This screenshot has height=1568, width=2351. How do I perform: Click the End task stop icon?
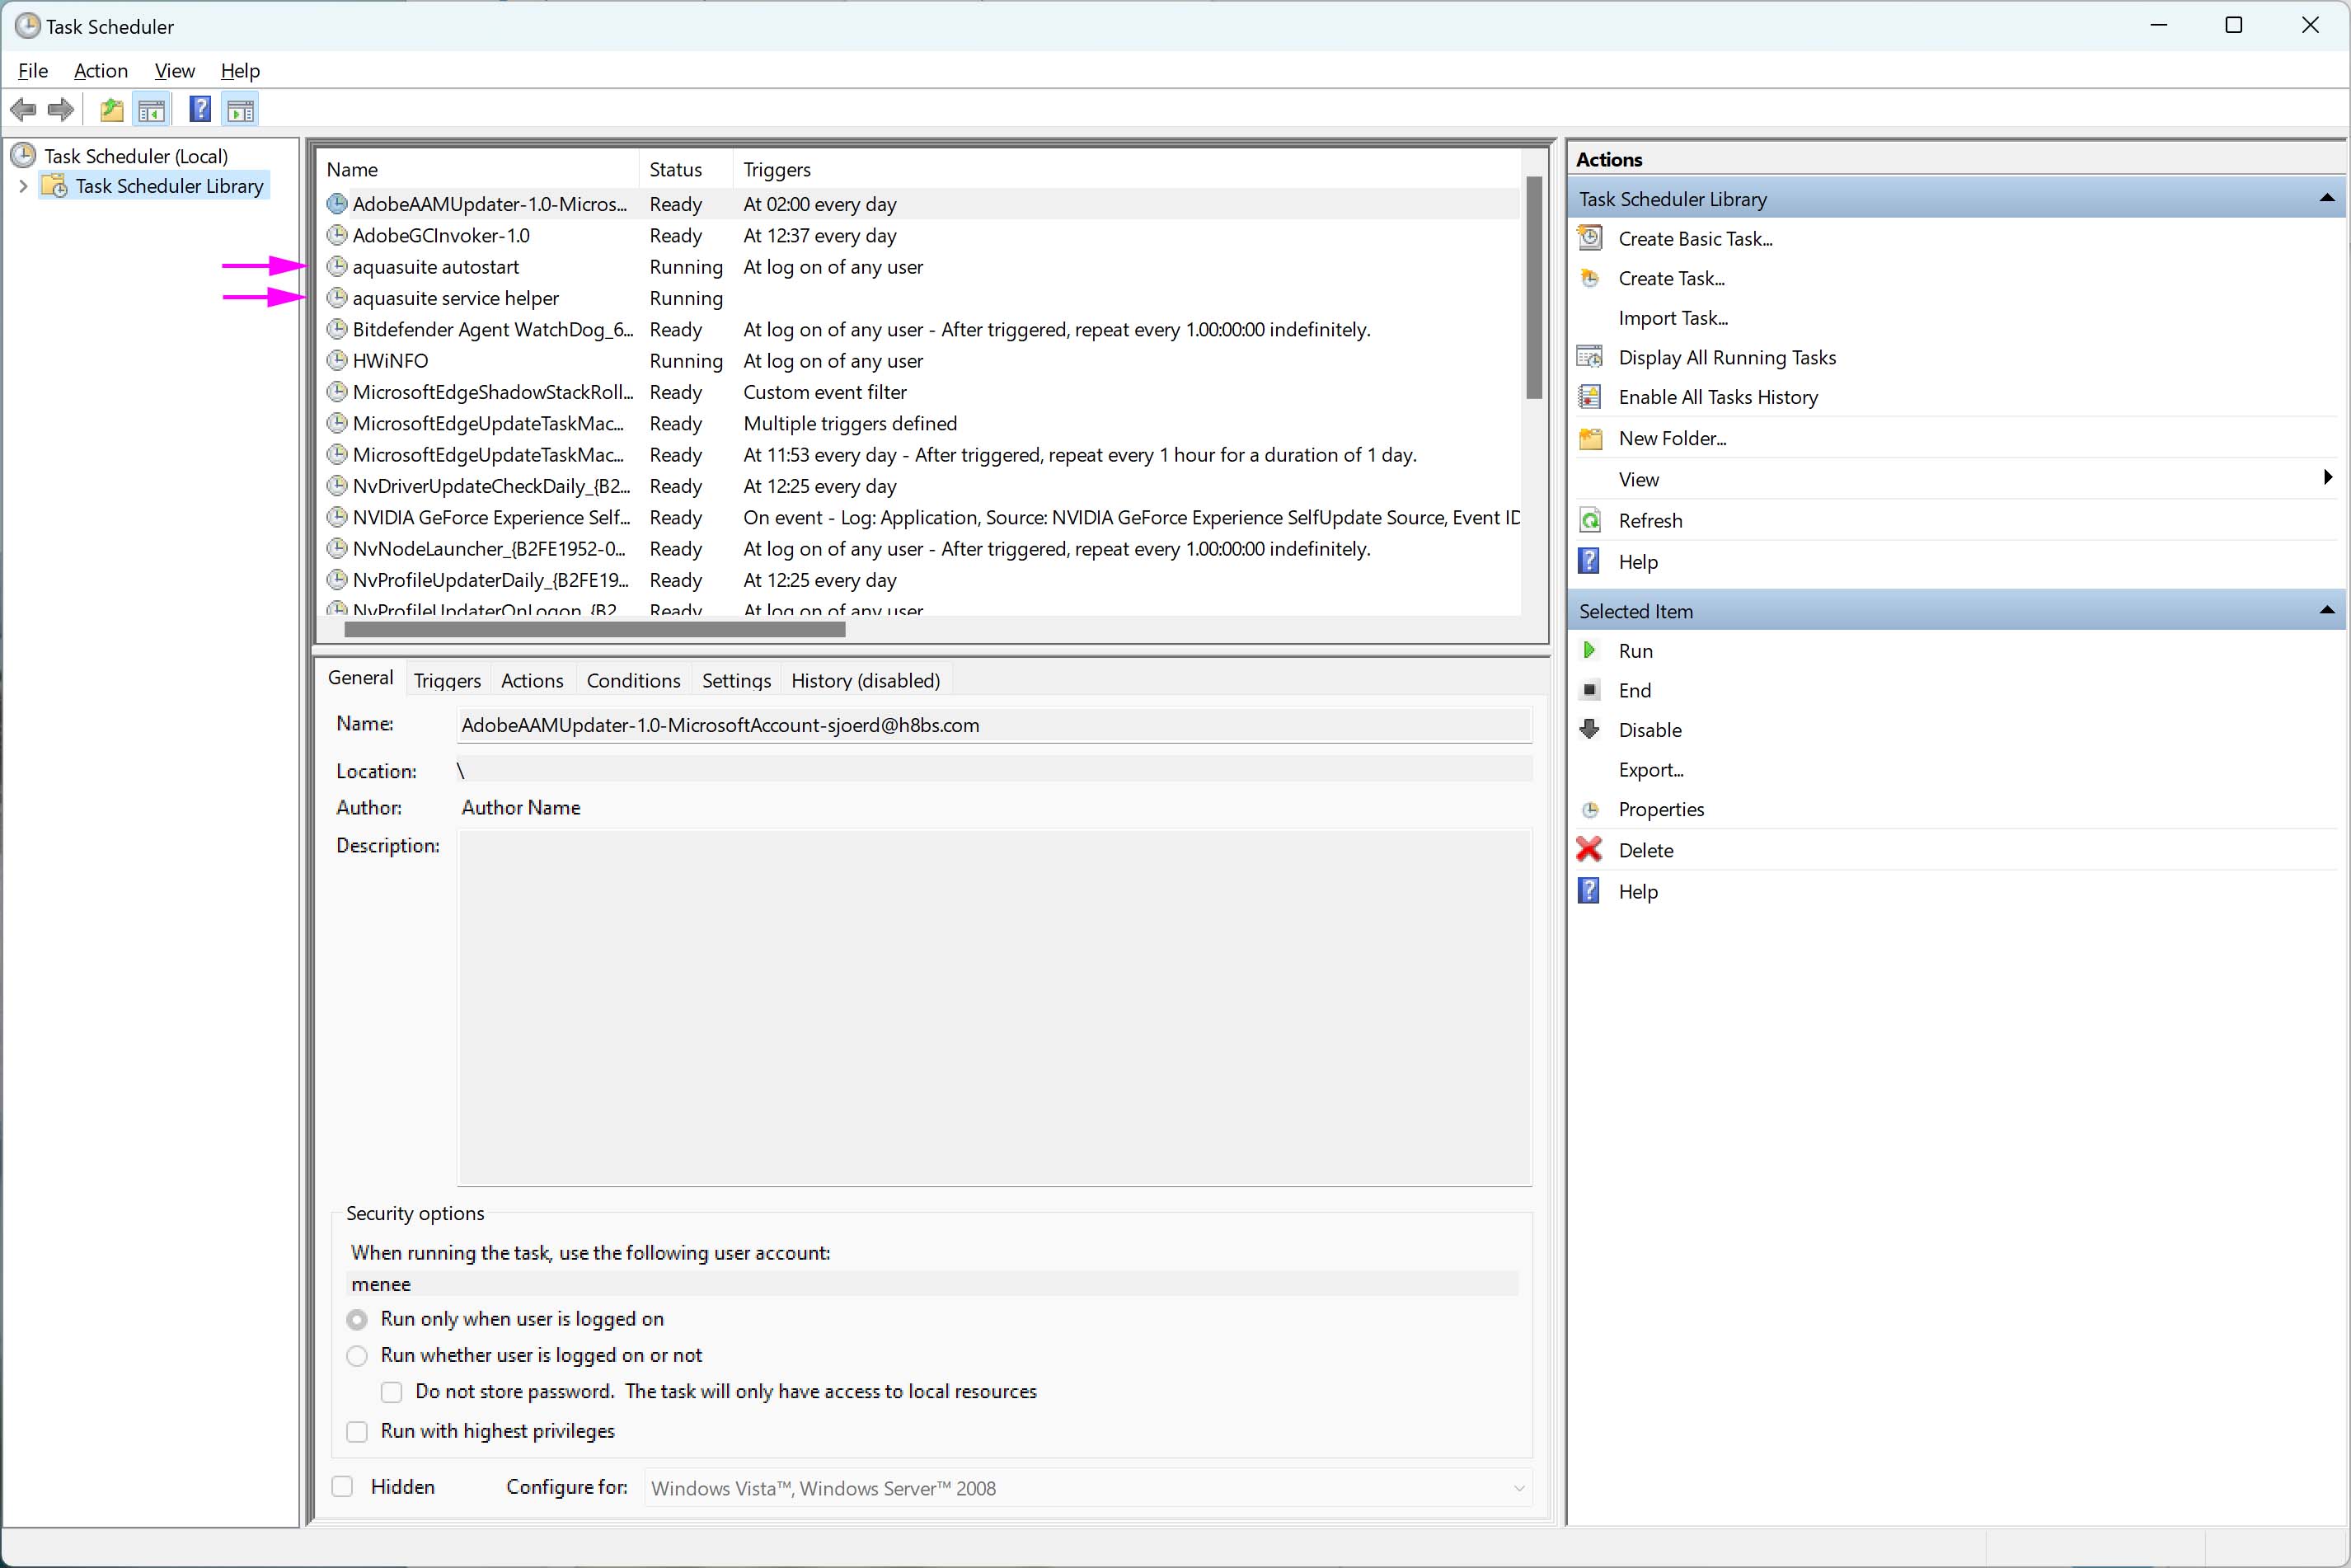[1589, 691]
